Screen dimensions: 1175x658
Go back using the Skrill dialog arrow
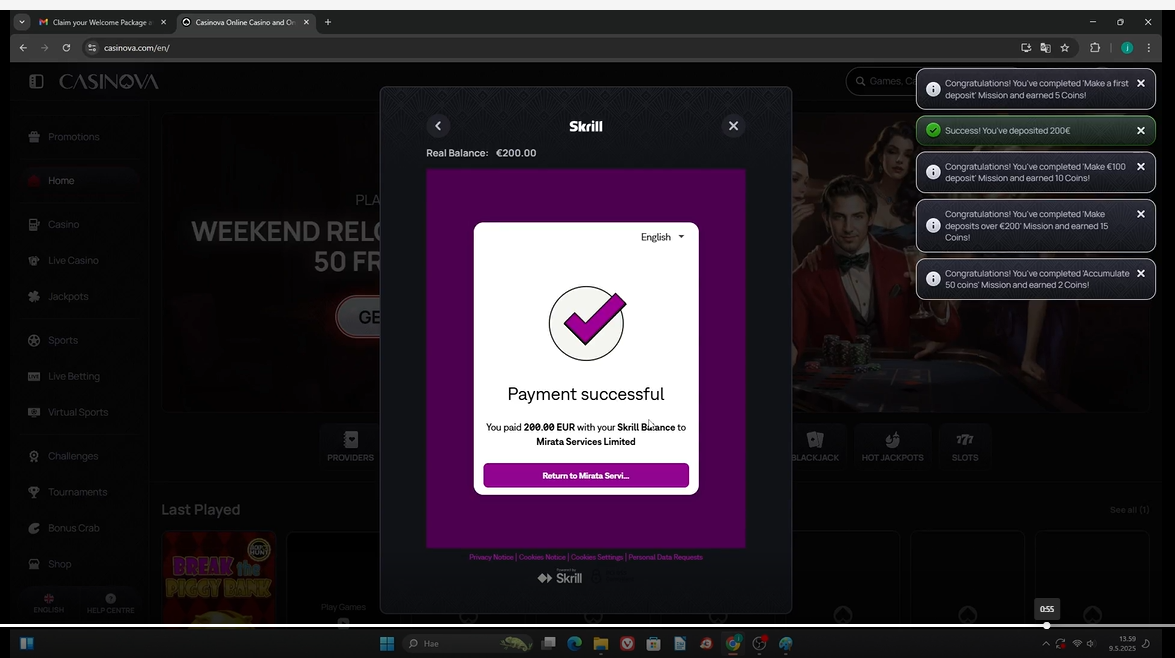(438, 126)
